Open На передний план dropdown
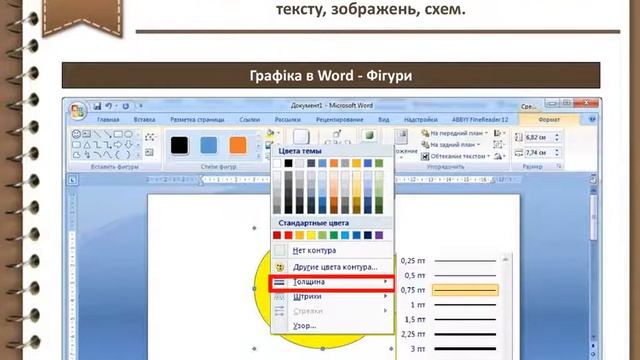 tap(455, 133)
